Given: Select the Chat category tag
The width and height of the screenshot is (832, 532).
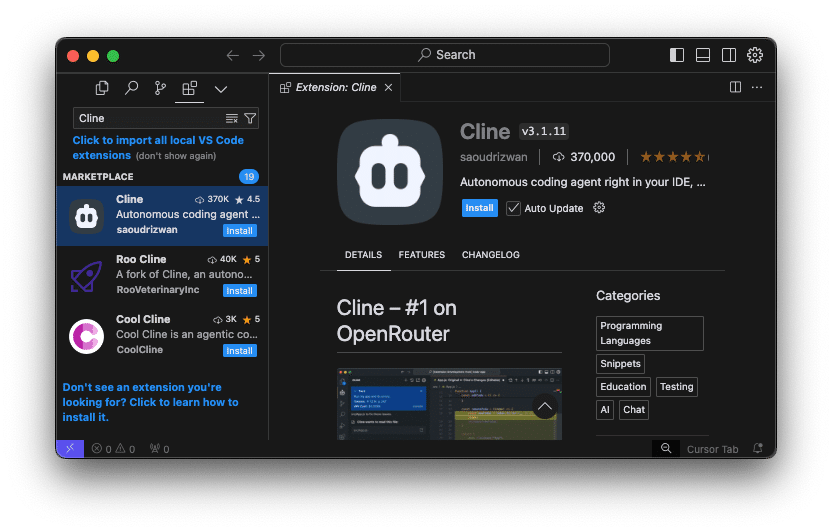Looking at the screenshot, I should click(634, 410).
